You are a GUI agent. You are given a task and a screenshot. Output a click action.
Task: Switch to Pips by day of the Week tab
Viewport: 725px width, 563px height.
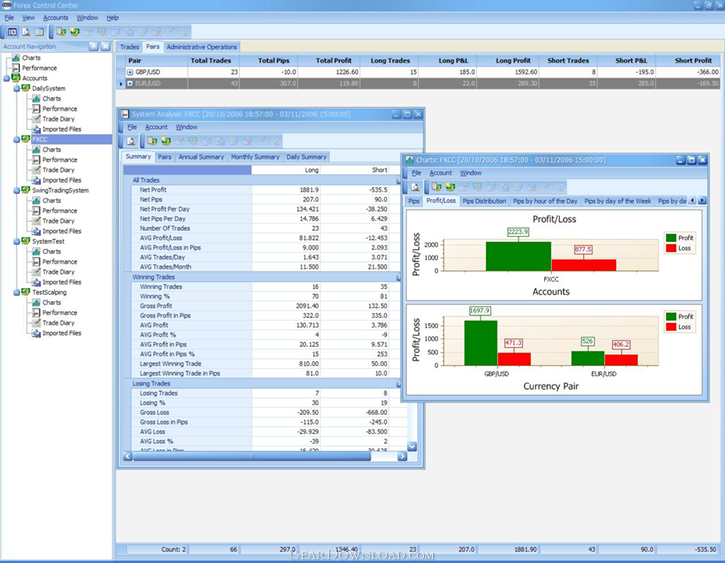click(617, 201)
